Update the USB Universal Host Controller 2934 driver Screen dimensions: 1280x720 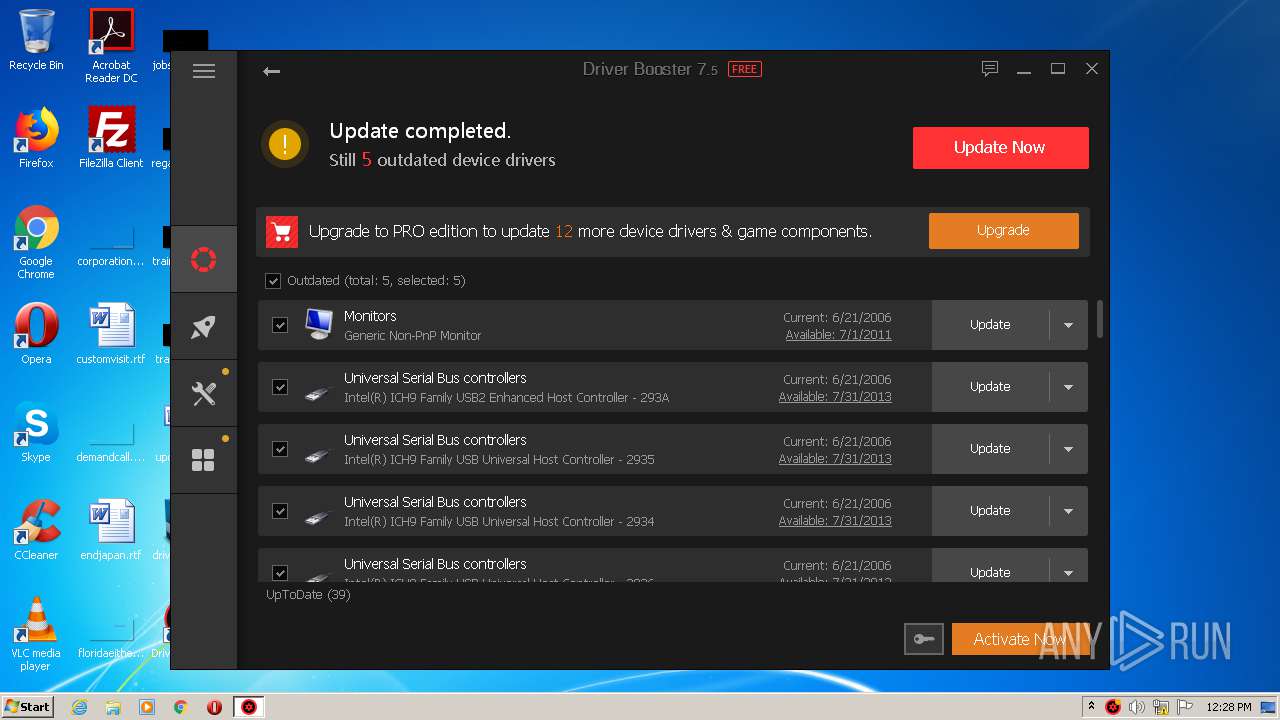(990, 511)
